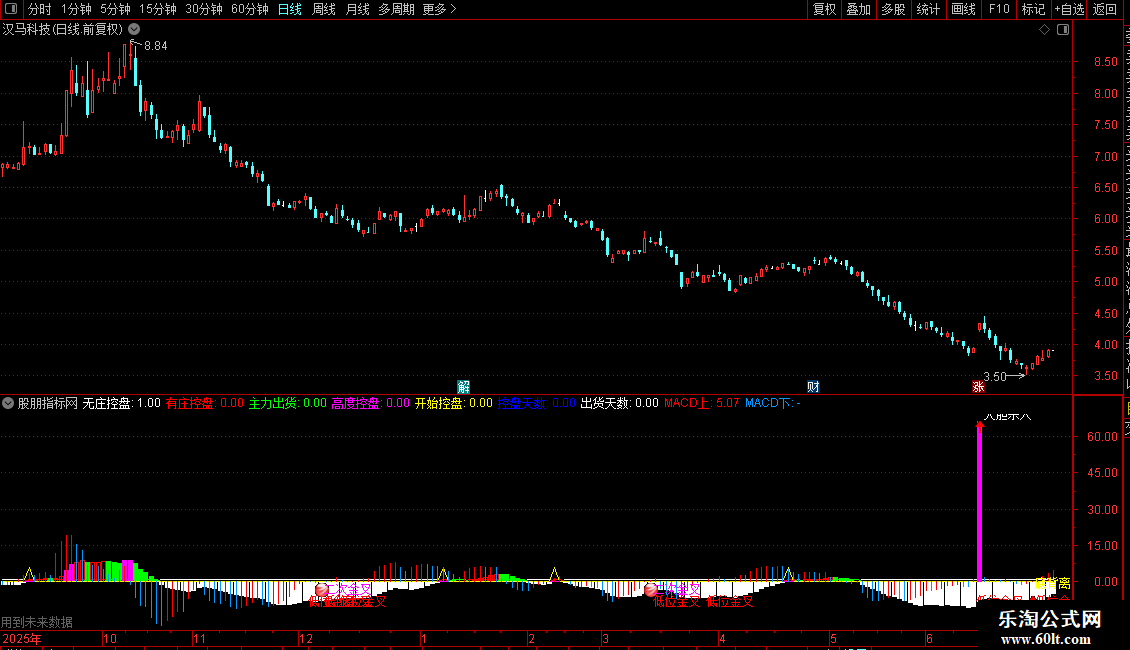The image size is (1130, 650).
Task: Toggle the left sidebar panel icon
Action: pos(11,9)
